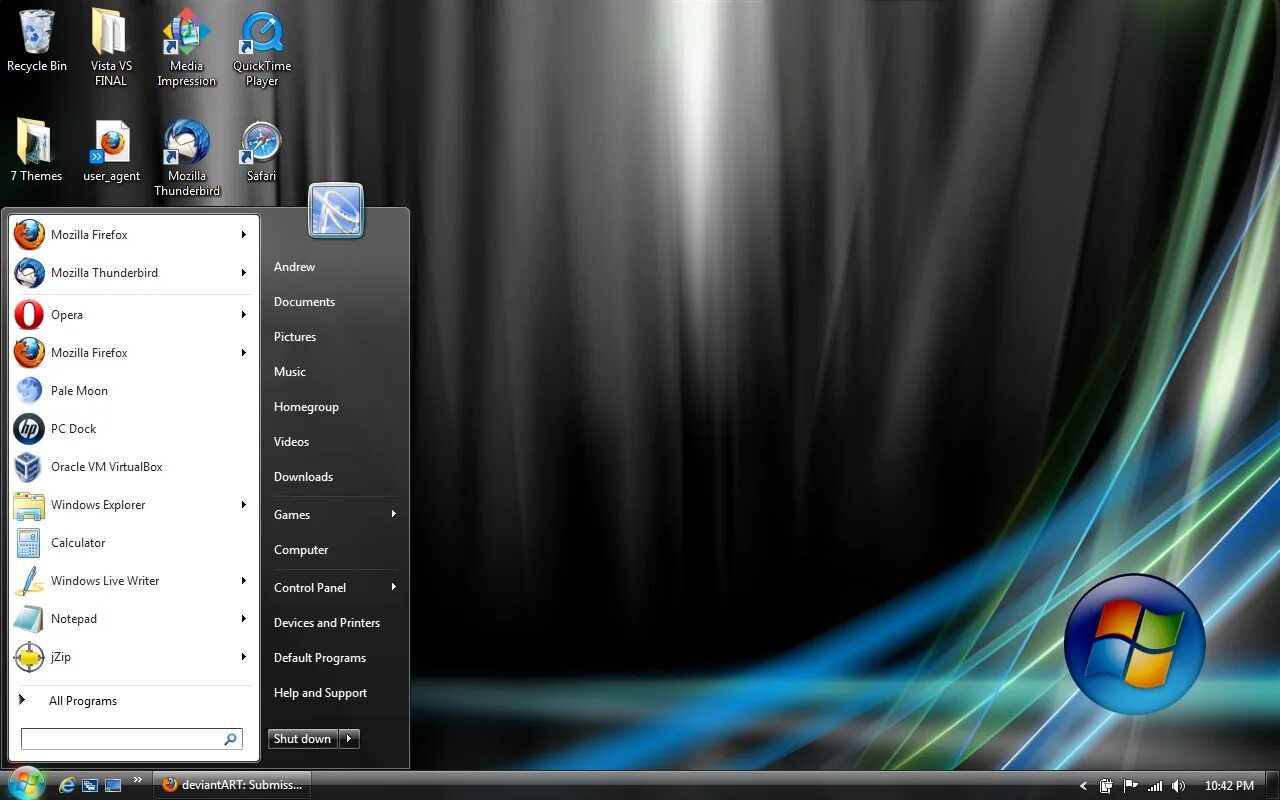Viewport: 1280px width, 800px height.
Task: Click the HP PC Dock icon
Action: (29, 429)
